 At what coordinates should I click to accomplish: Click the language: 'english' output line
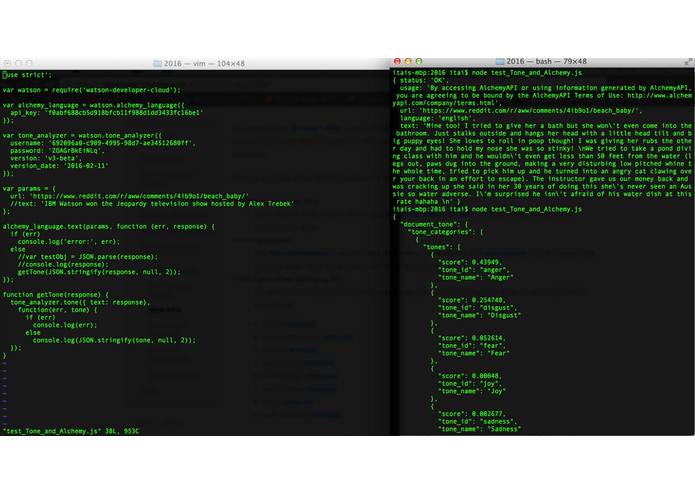[x=436, y=118]
